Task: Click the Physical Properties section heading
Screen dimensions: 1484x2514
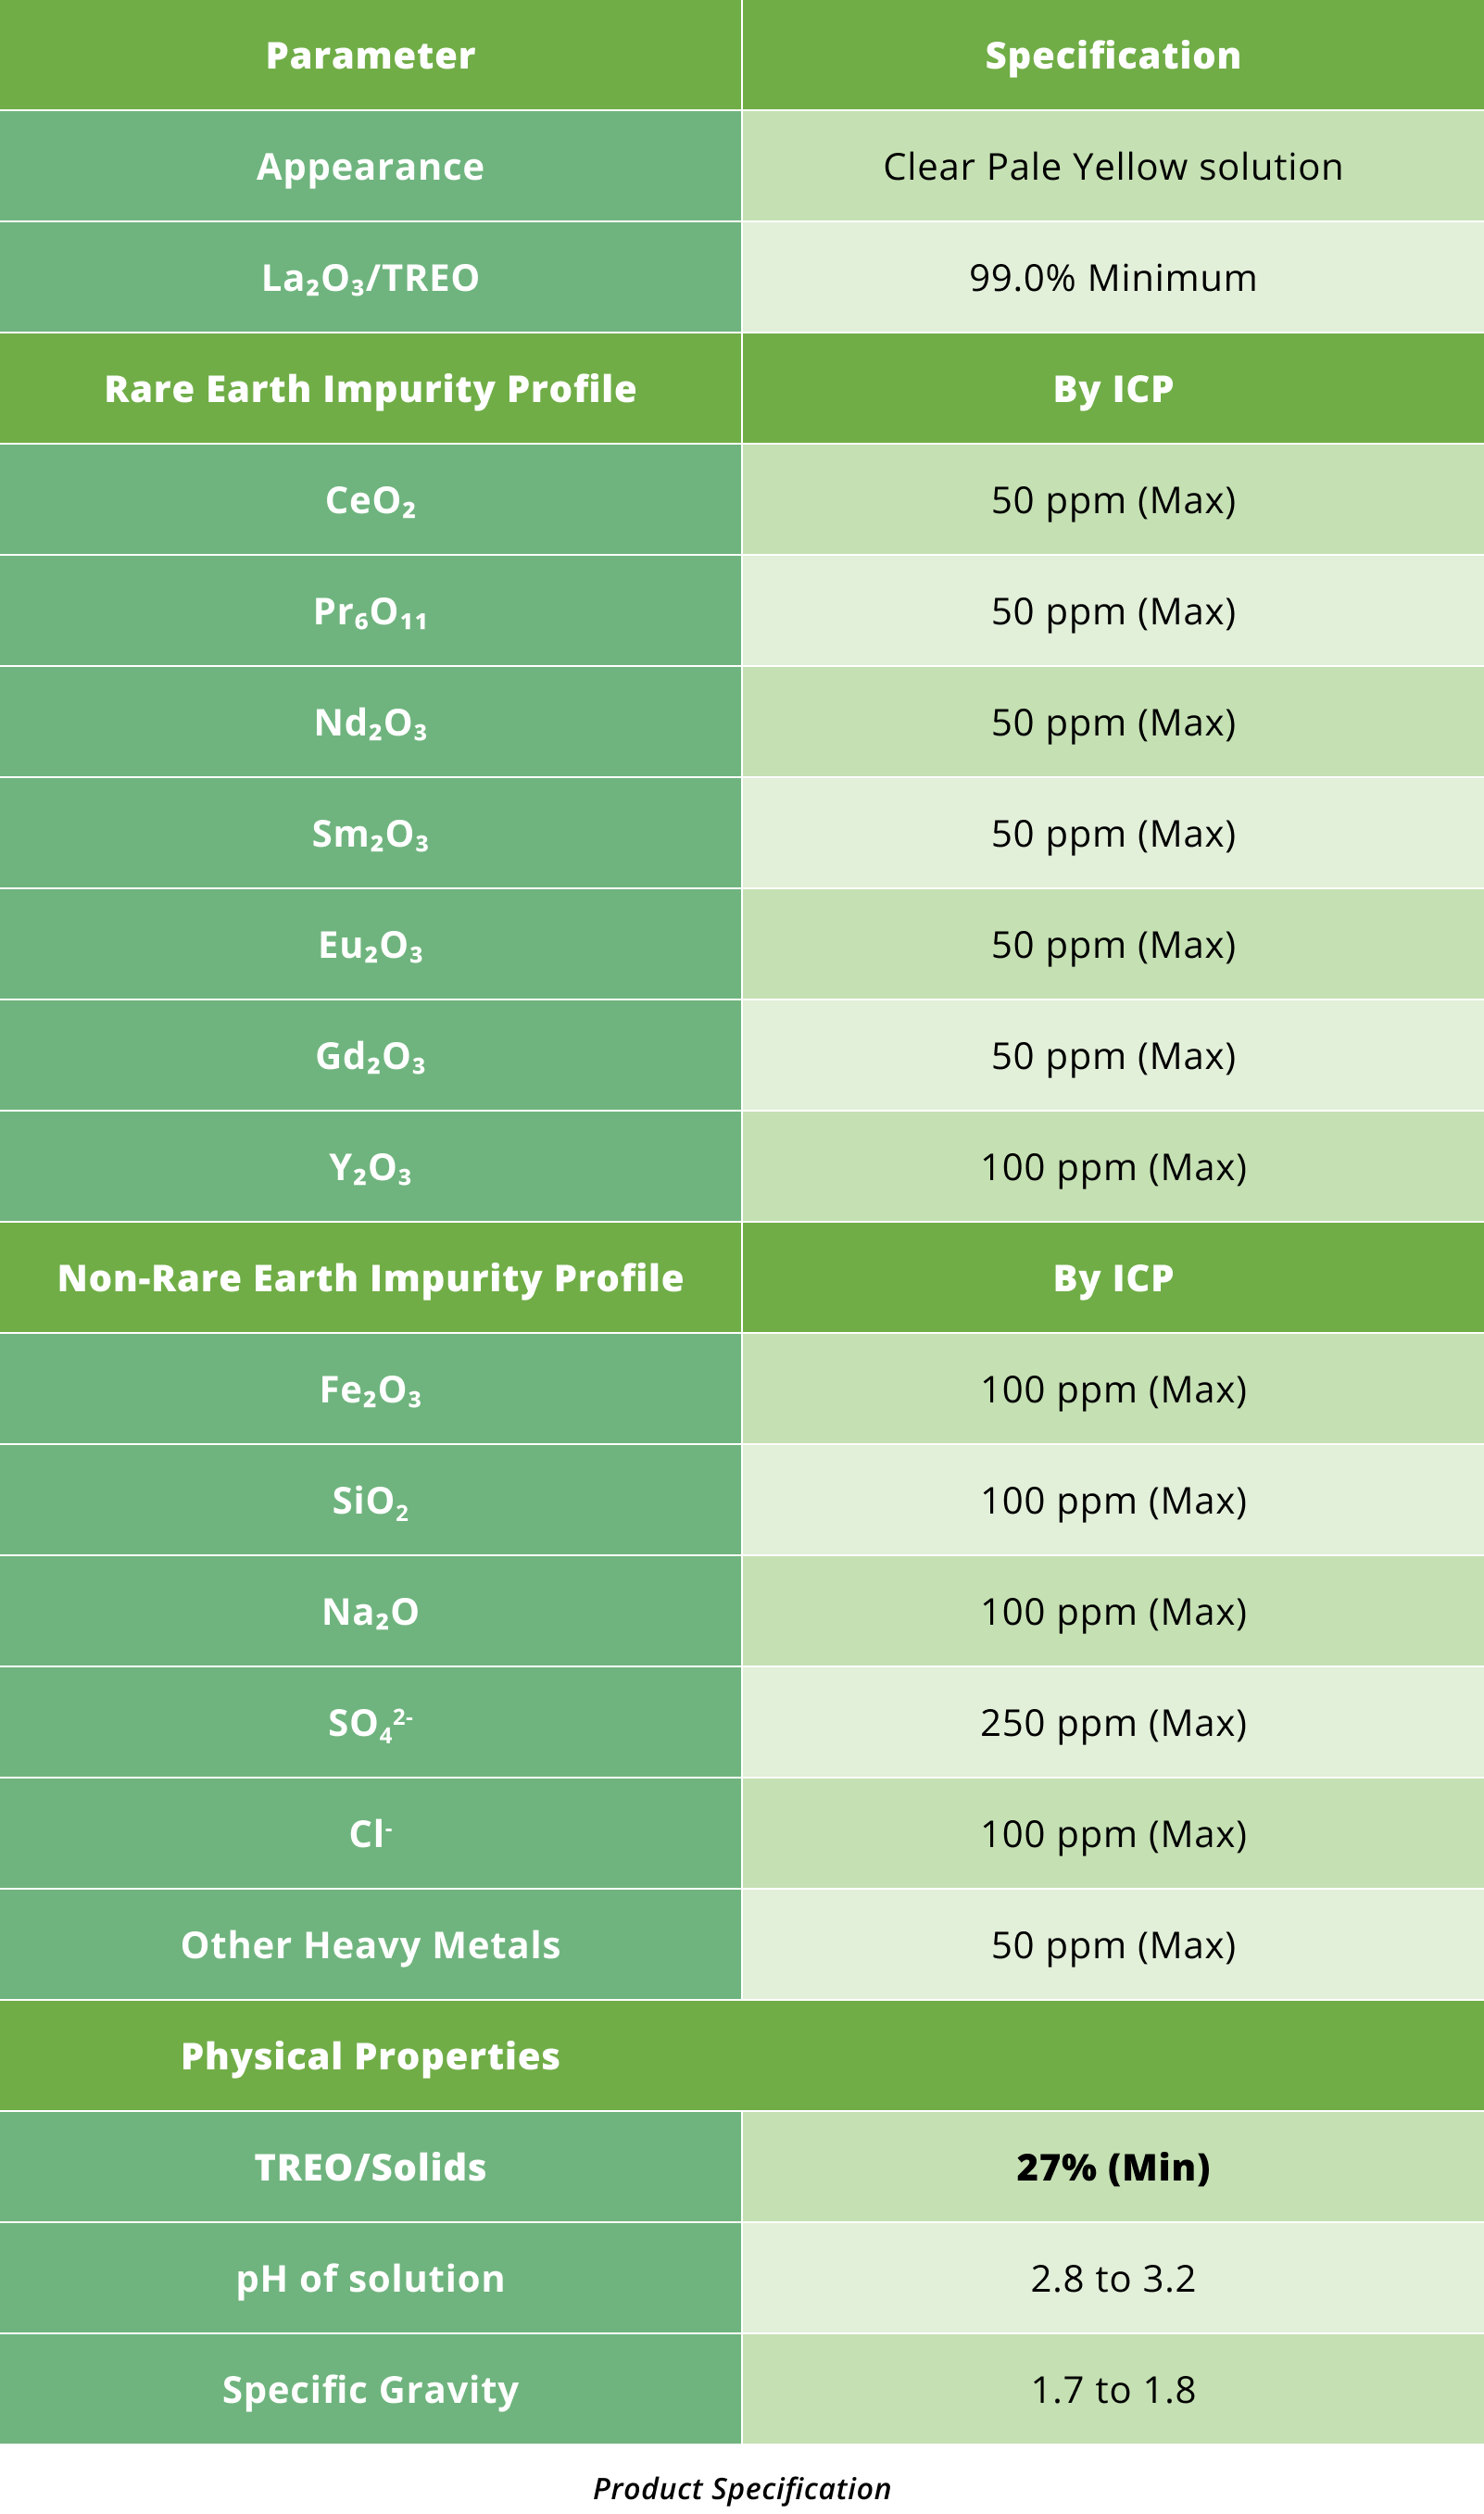Action: point(370,2056)
